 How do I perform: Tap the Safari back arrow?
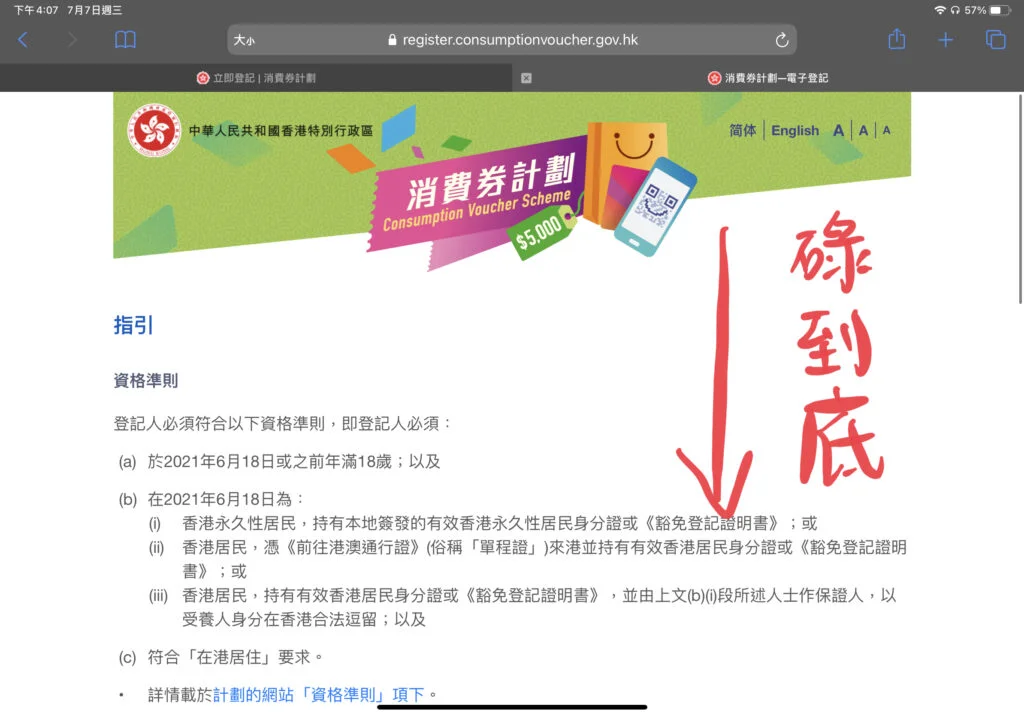23,40
